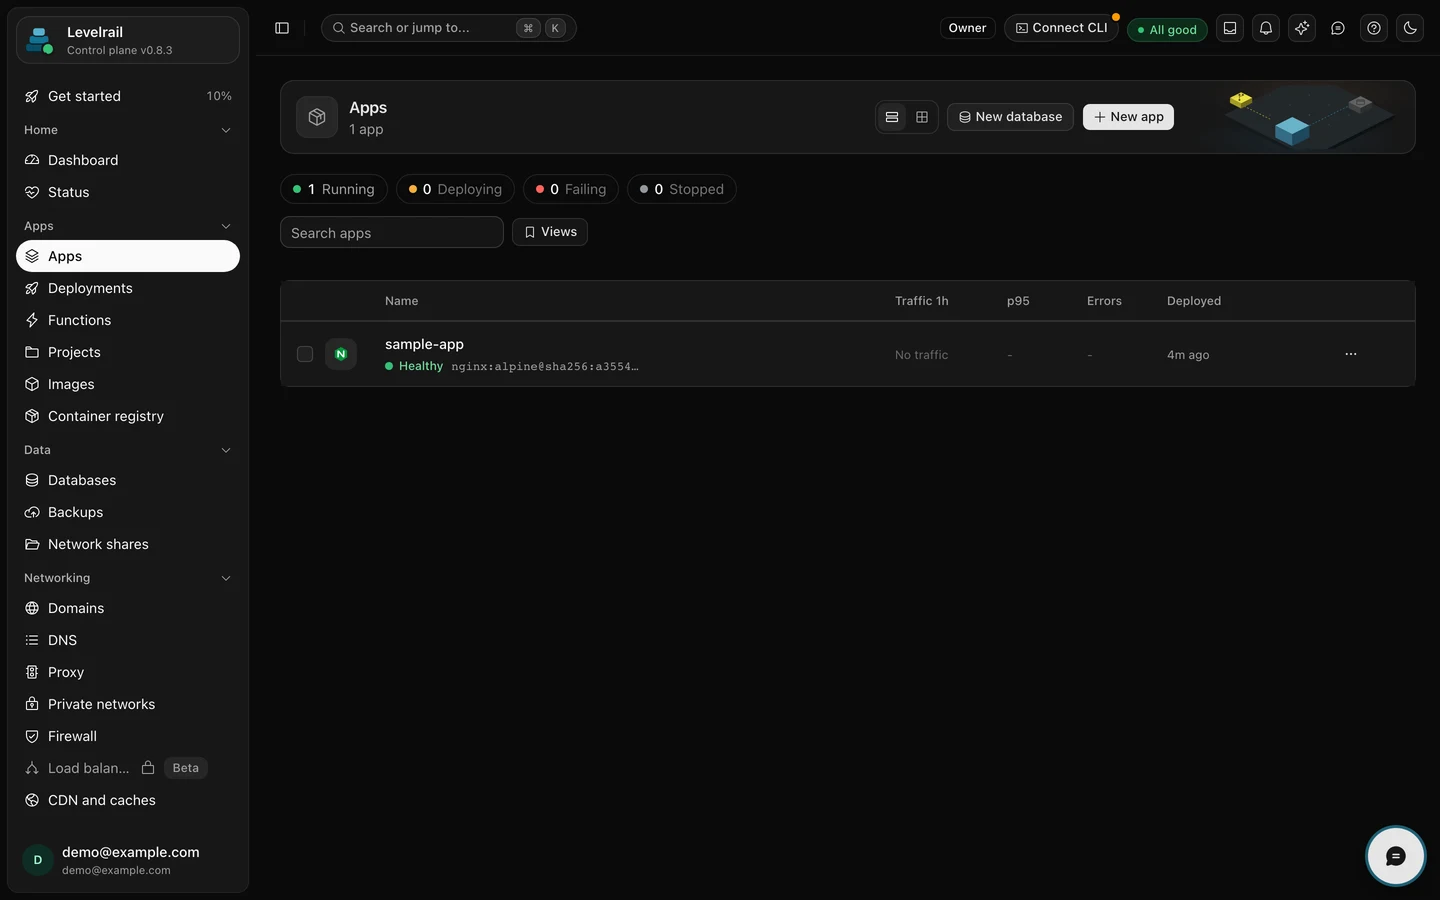Filter by Stopped apps

click(682, 189)
